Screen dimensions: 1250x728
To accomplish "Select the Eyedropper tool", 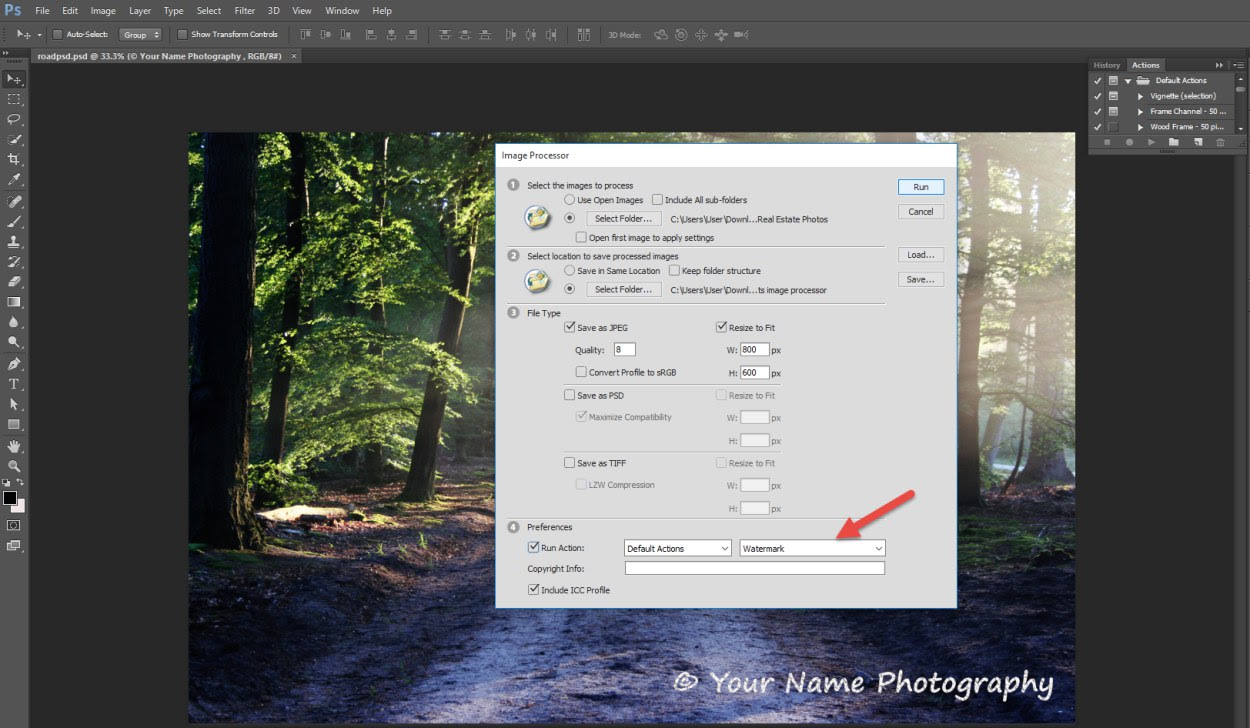I will pyautogui.click(x=14, y=180).
